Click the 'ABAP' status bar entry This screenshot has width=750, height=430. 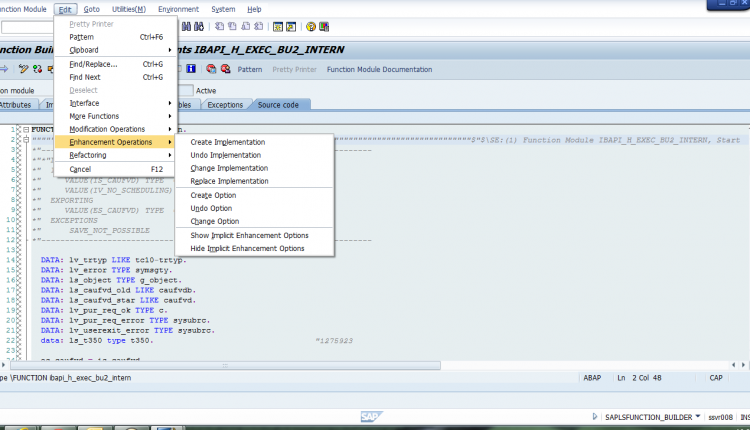592,378
